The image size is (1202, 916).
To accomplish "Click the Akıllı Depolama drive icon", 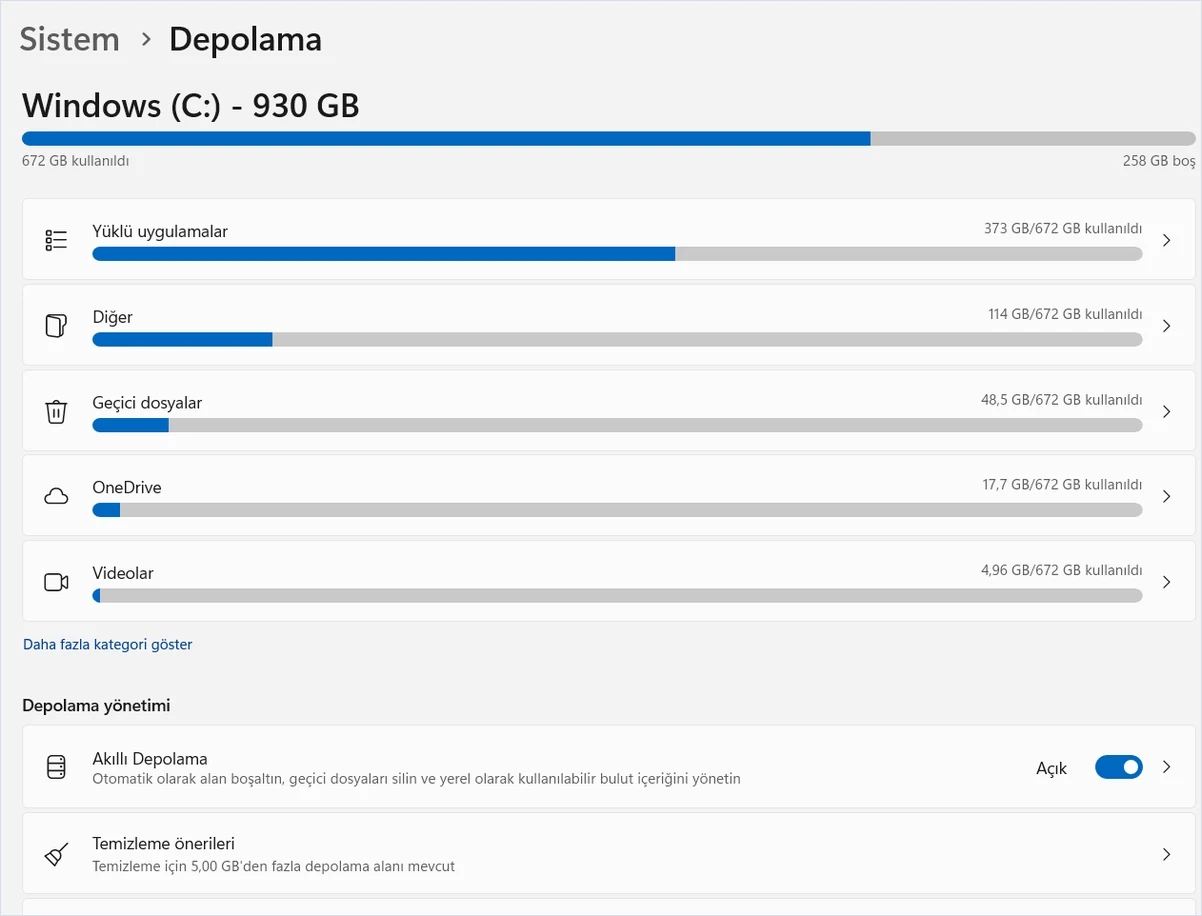I will [x=56, y=768].
